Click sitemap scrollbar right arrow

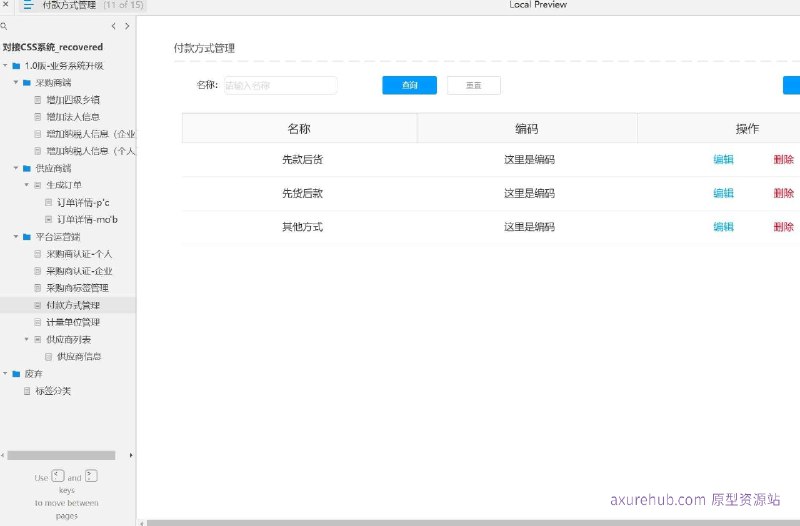click(x=131, y=455)
